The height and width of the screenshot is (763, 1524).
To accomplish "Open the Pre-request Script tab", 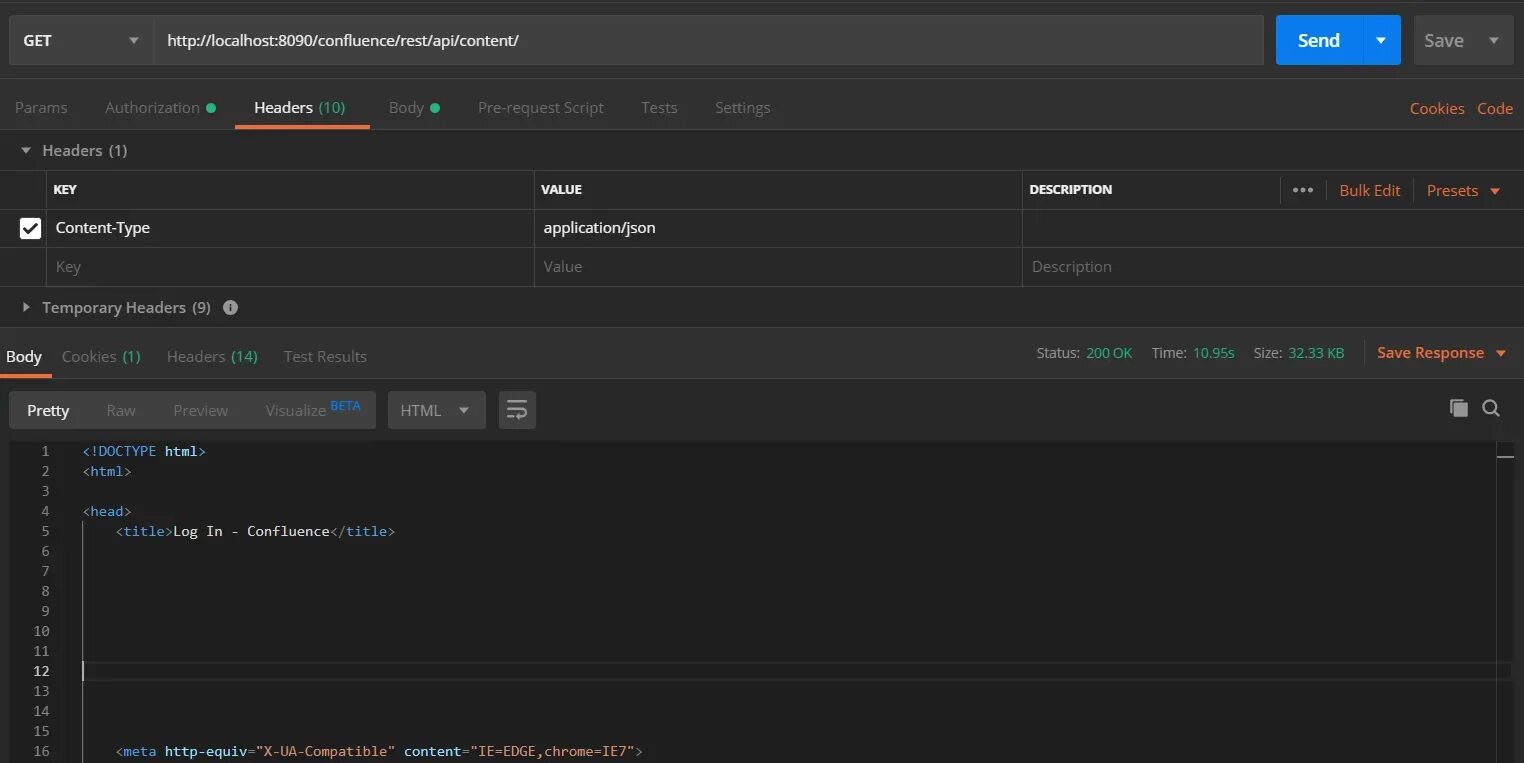I will coord(541,107).
